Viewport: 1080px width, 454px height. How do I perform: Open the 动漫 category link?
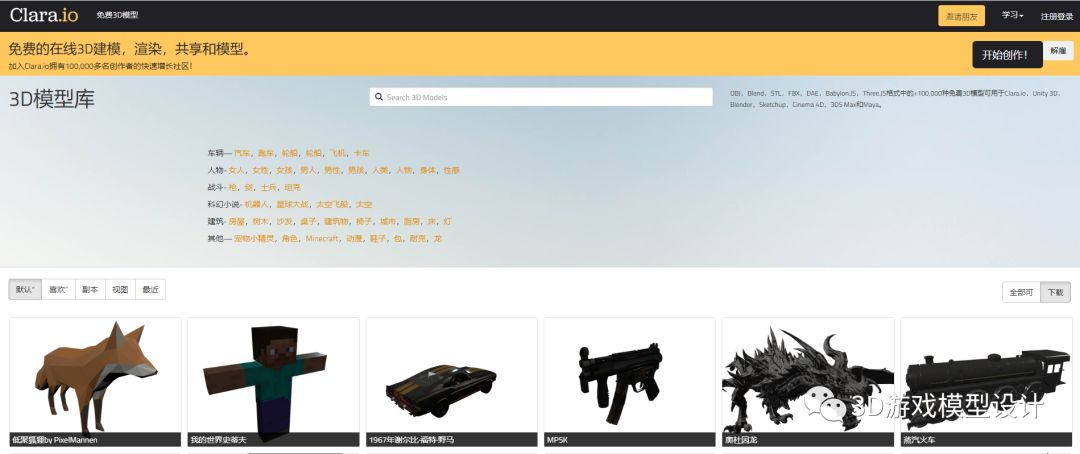coord(354,239)
